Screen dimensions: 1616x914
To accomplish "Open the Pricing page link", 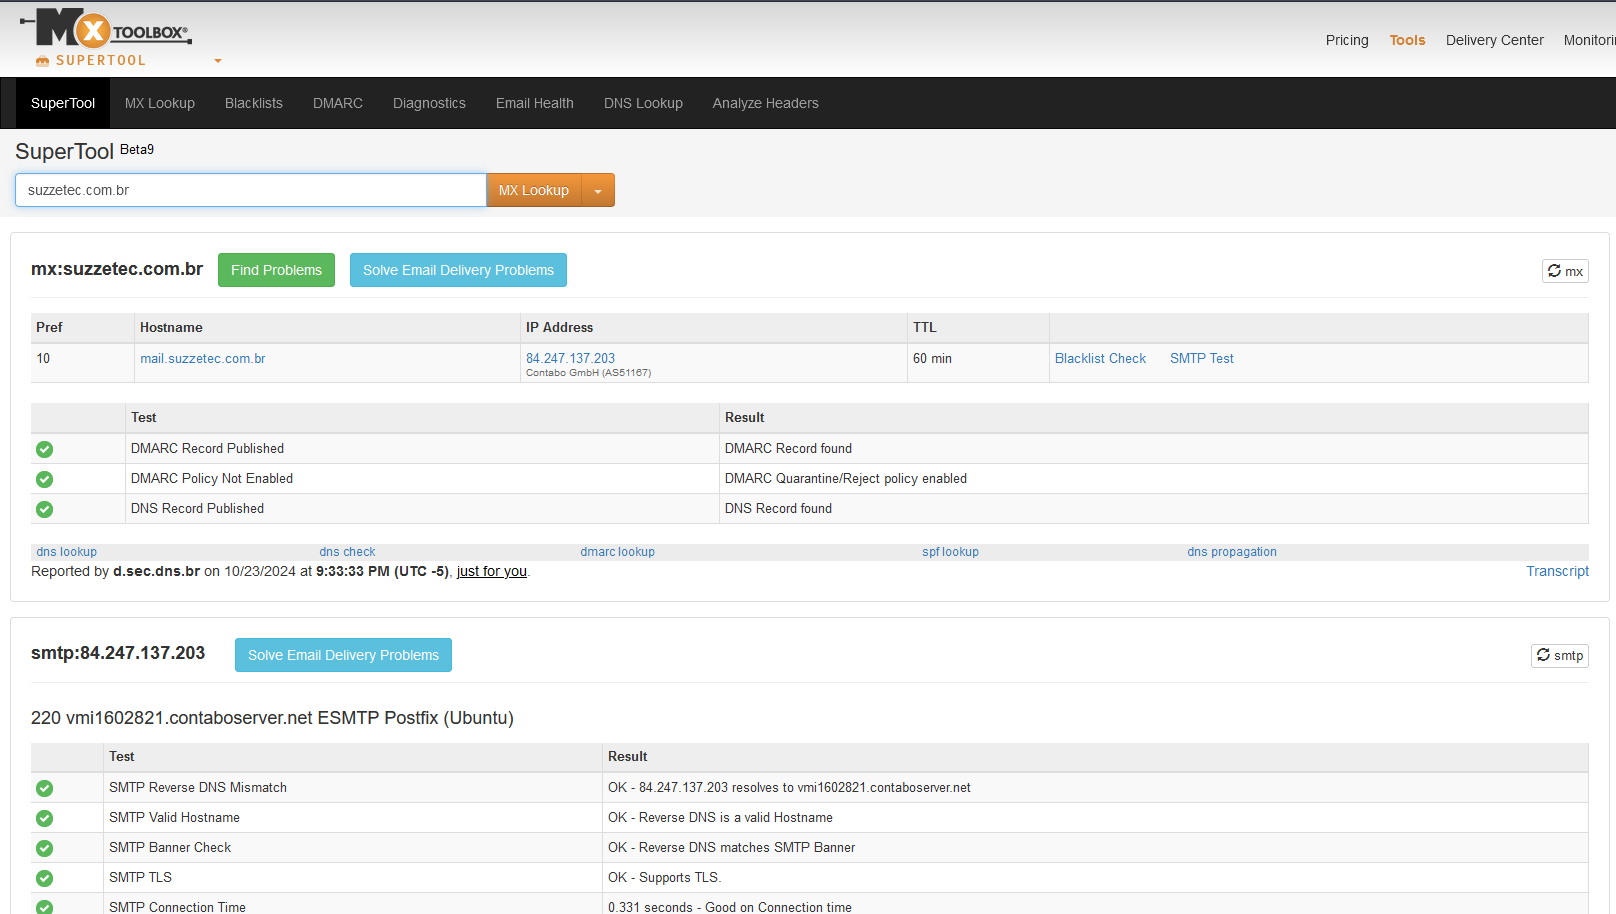I will pyautogui.click(x=1346, y=40).
